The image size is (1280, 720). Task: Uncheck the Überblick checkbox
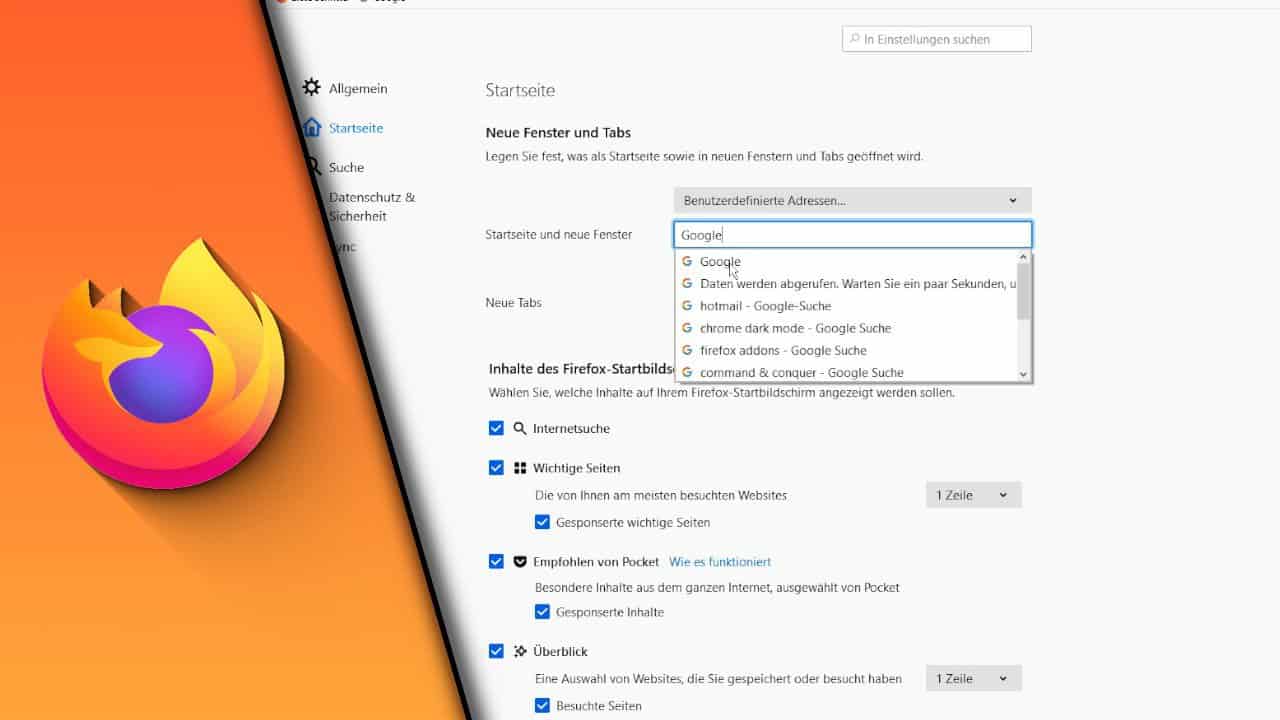click(x=496, y=651)
